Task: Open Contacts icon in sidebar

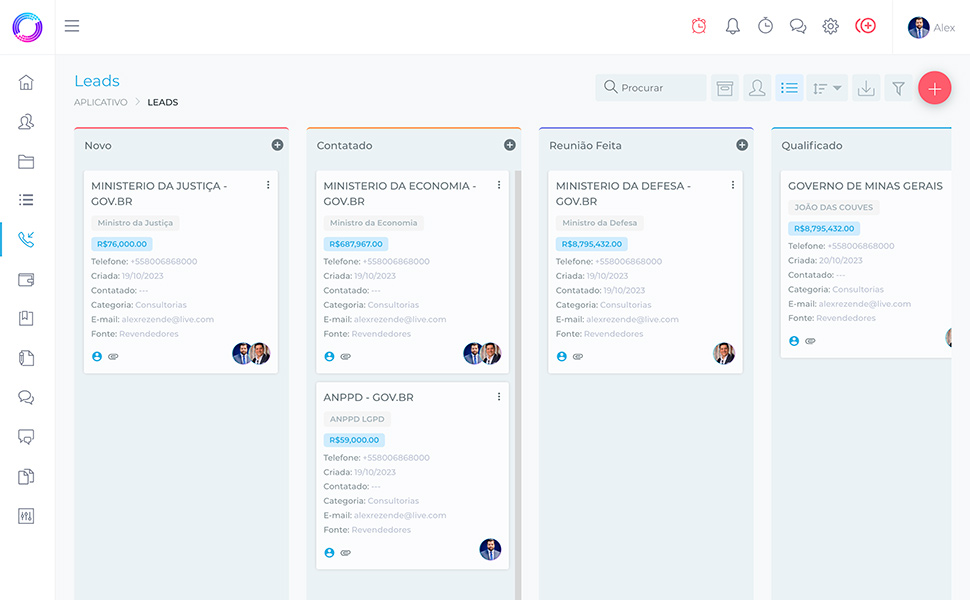Action: click(26, 122)
